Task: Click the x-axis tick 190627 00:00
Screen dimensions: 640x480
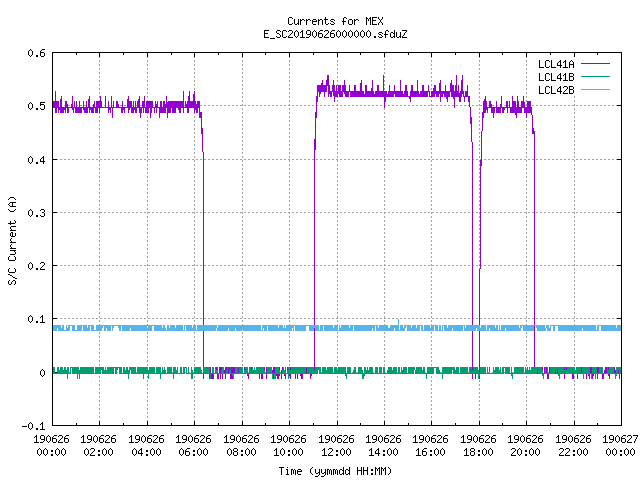Action: click(620, 446)
